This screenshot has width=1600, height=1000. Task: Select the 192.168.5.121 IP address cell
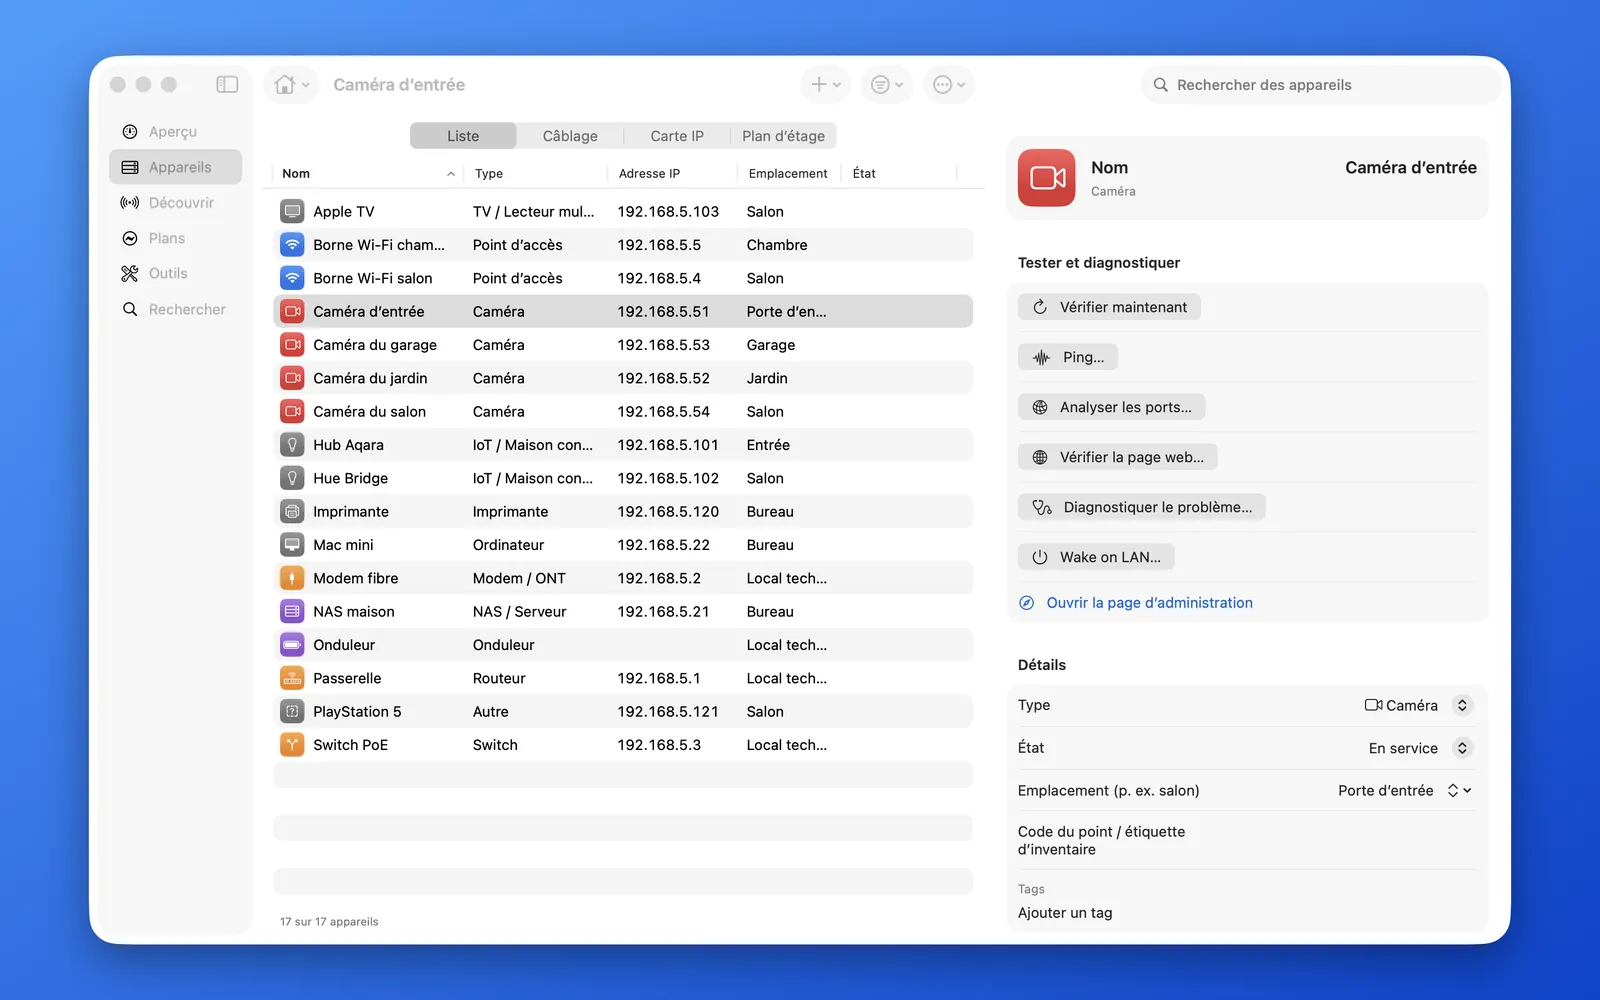coord(668,712)
